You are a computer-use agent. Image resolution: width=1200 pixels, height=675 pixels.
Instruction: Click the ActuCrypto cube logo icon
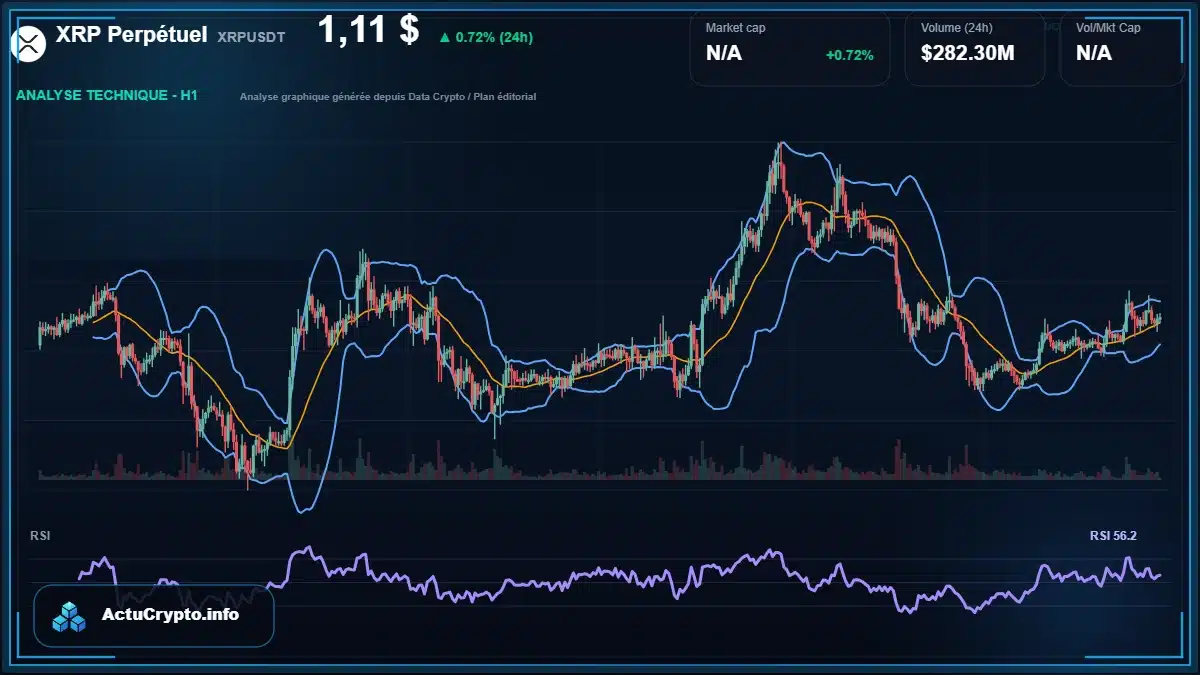click(70, 617)
